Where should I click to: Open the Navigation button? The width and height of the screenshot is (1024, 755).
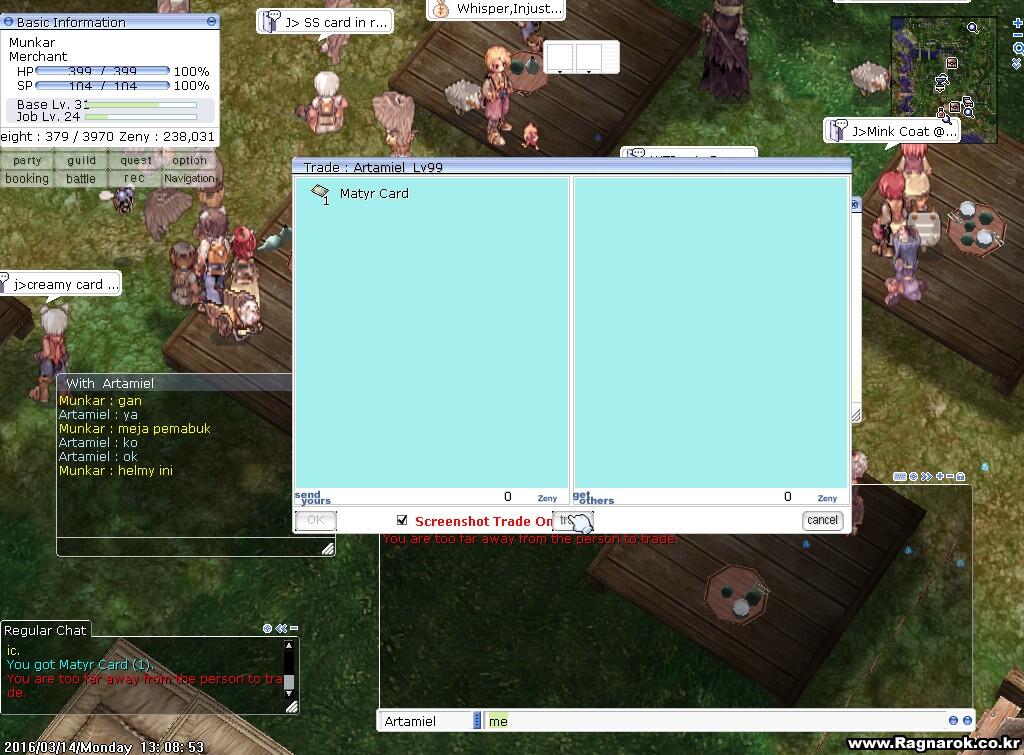pyautogui.click(x=189, y=178)
